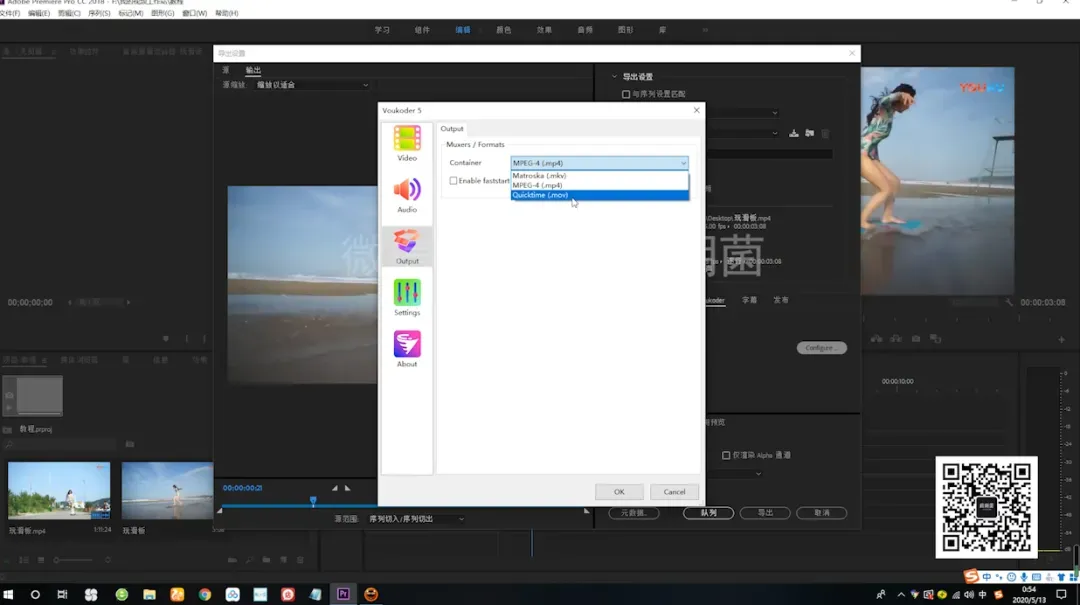1080x605 pixels.
Task: Switch to the Output tab in Voukoder
Action: [452, 129]
